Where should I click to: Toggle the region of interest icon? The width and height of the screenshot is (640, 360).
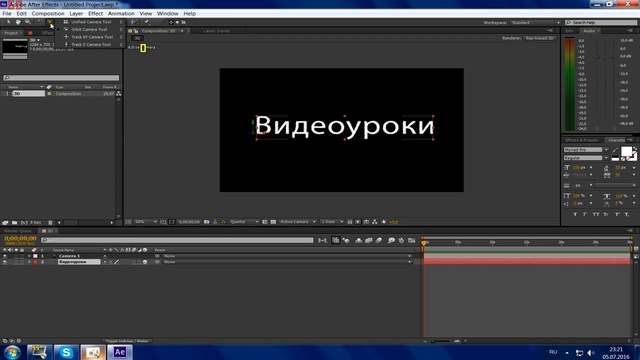[265, 222]
